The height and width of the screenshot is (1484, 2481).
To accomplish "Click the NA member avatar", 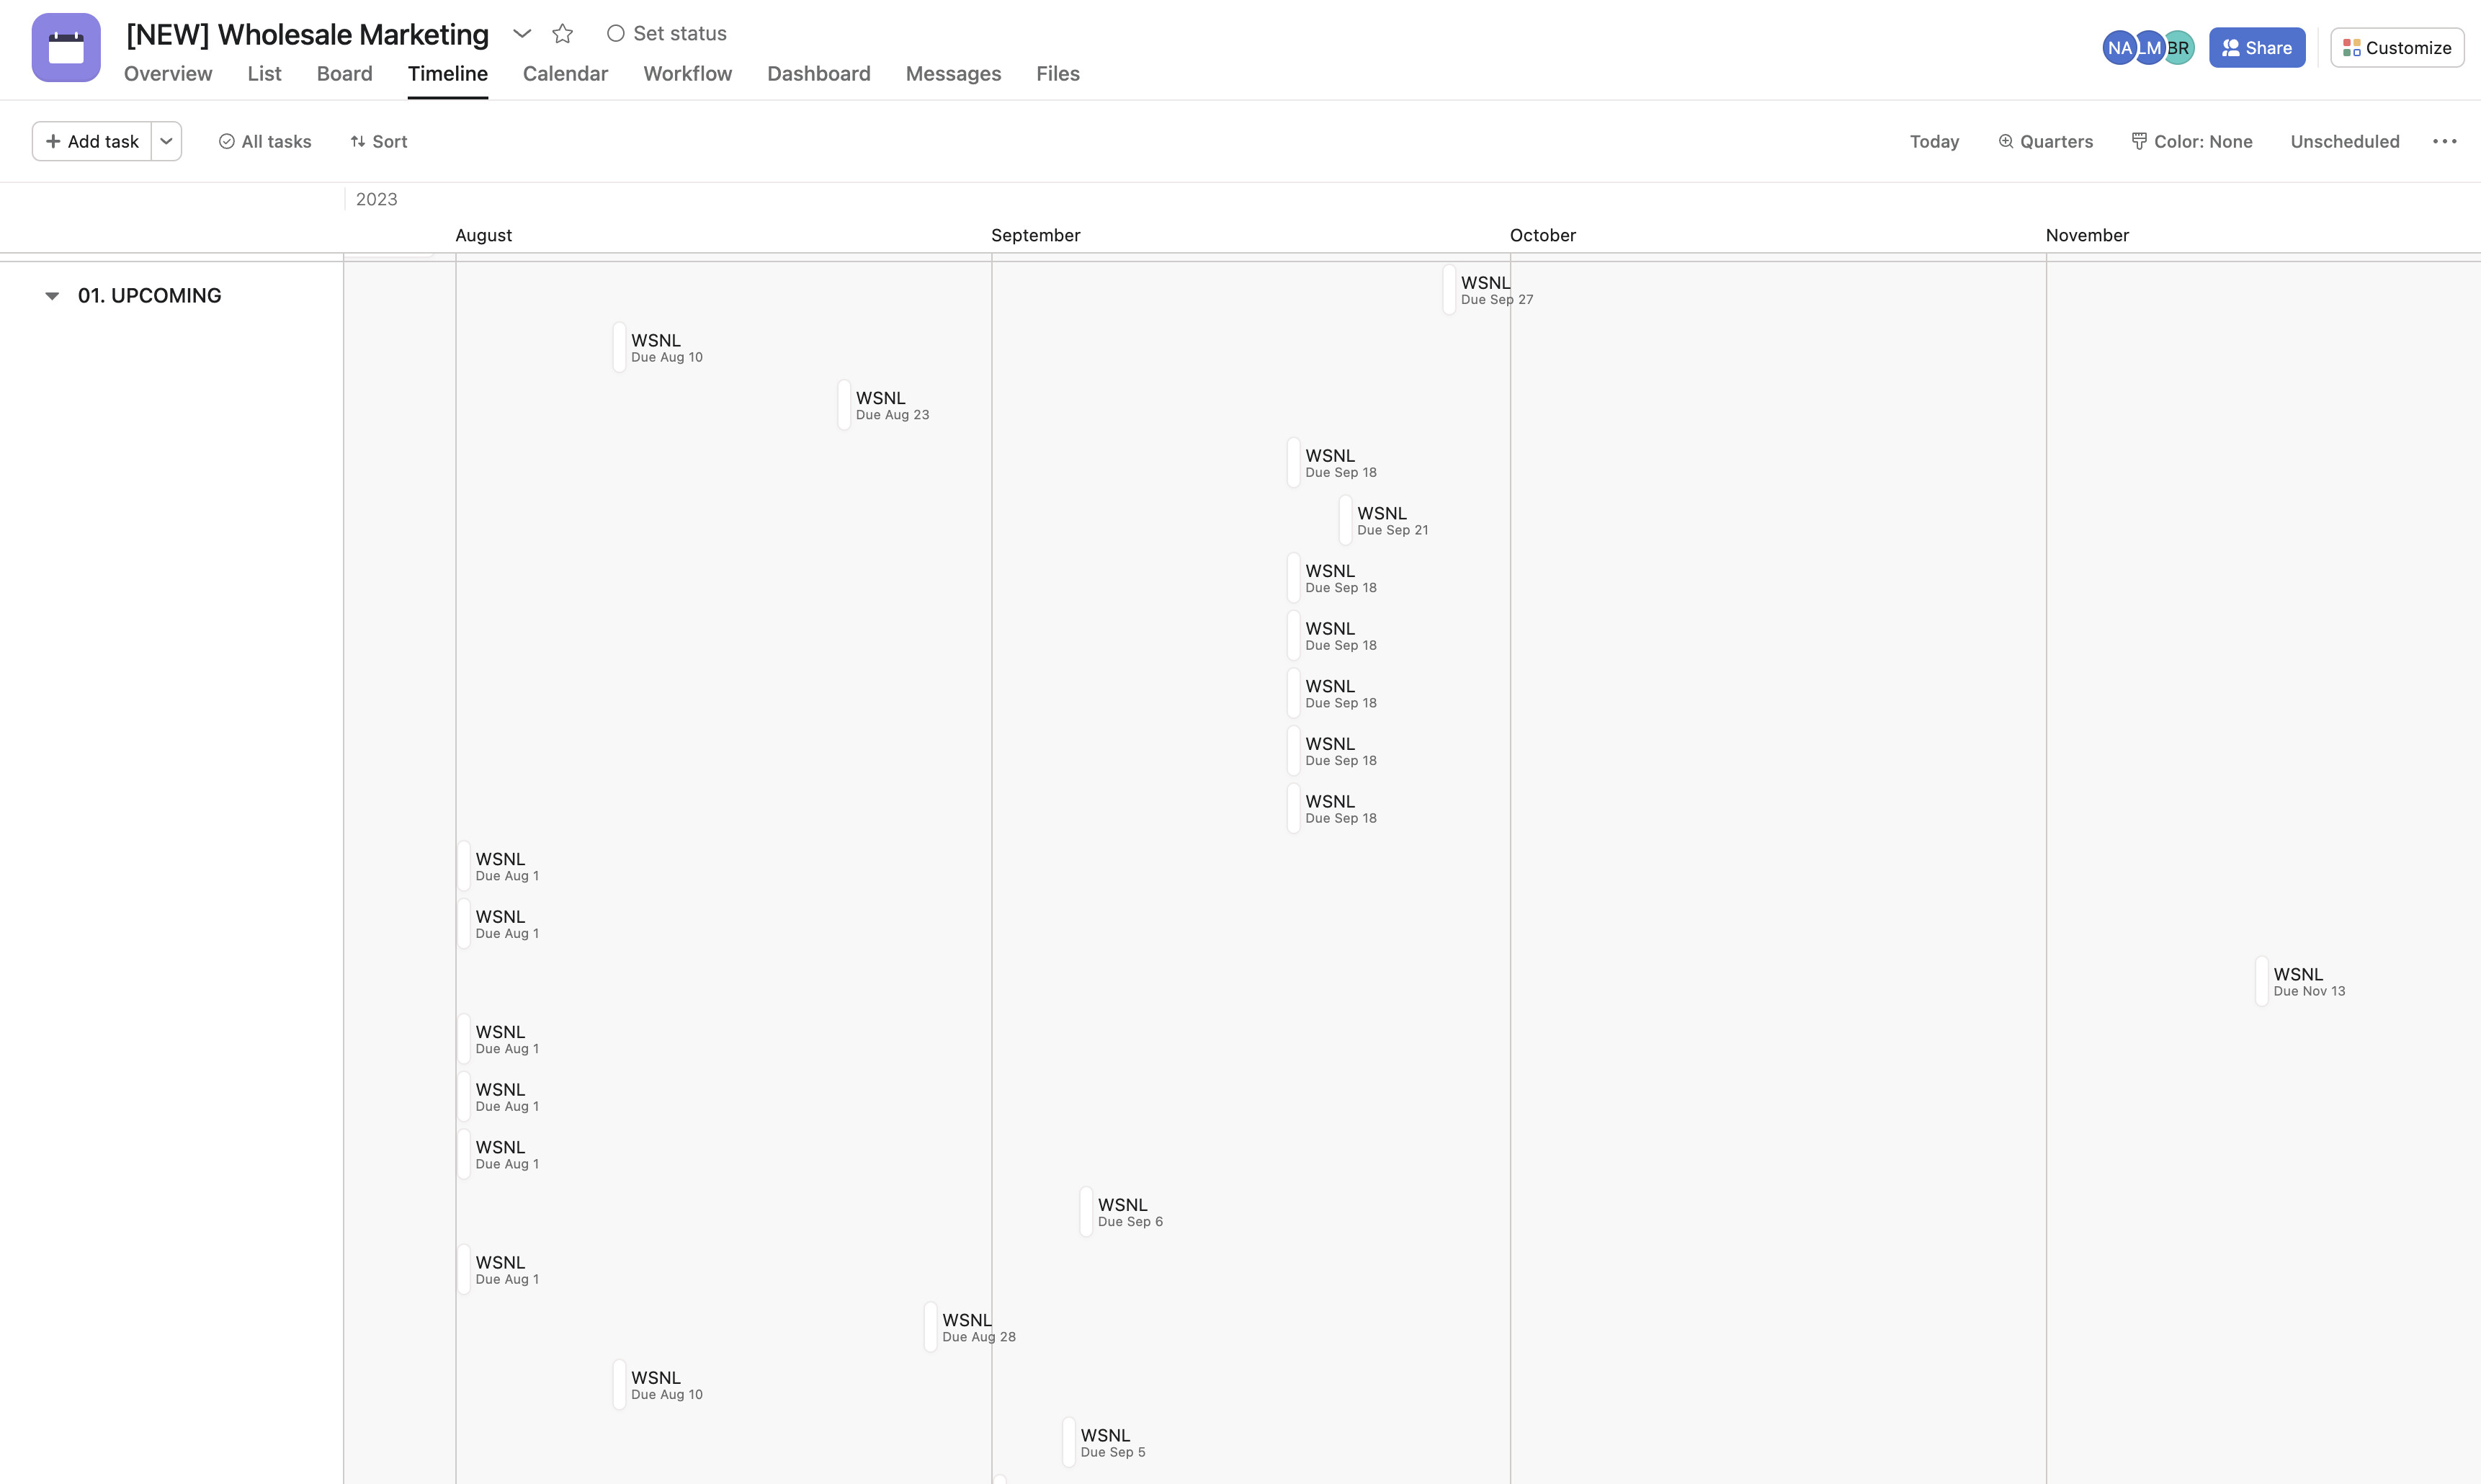I will tap(2116, 48).
